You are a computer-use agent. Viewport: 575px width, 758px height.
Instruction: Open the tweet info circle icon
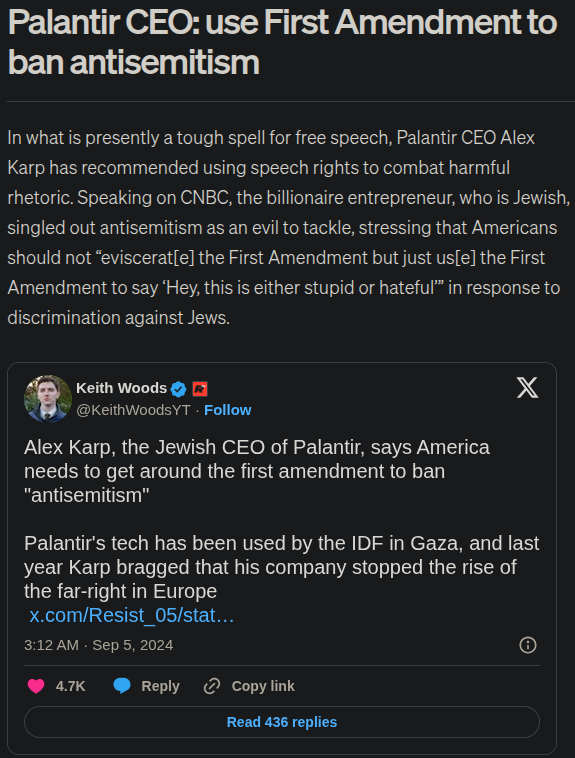(528, 645)
